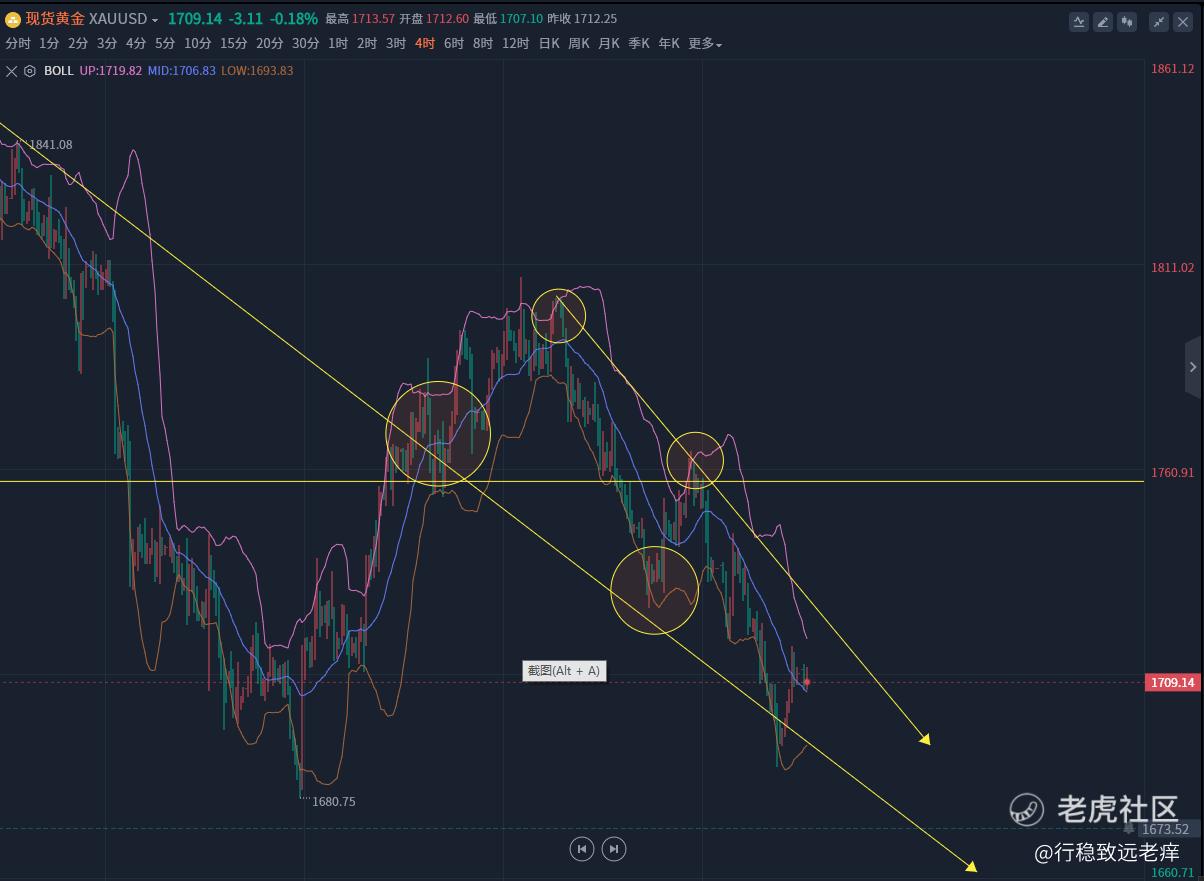The width and height of the screenshot is (1204, 881).
Task: Switch to 15分 timeframe
Action: click(234, 44)
